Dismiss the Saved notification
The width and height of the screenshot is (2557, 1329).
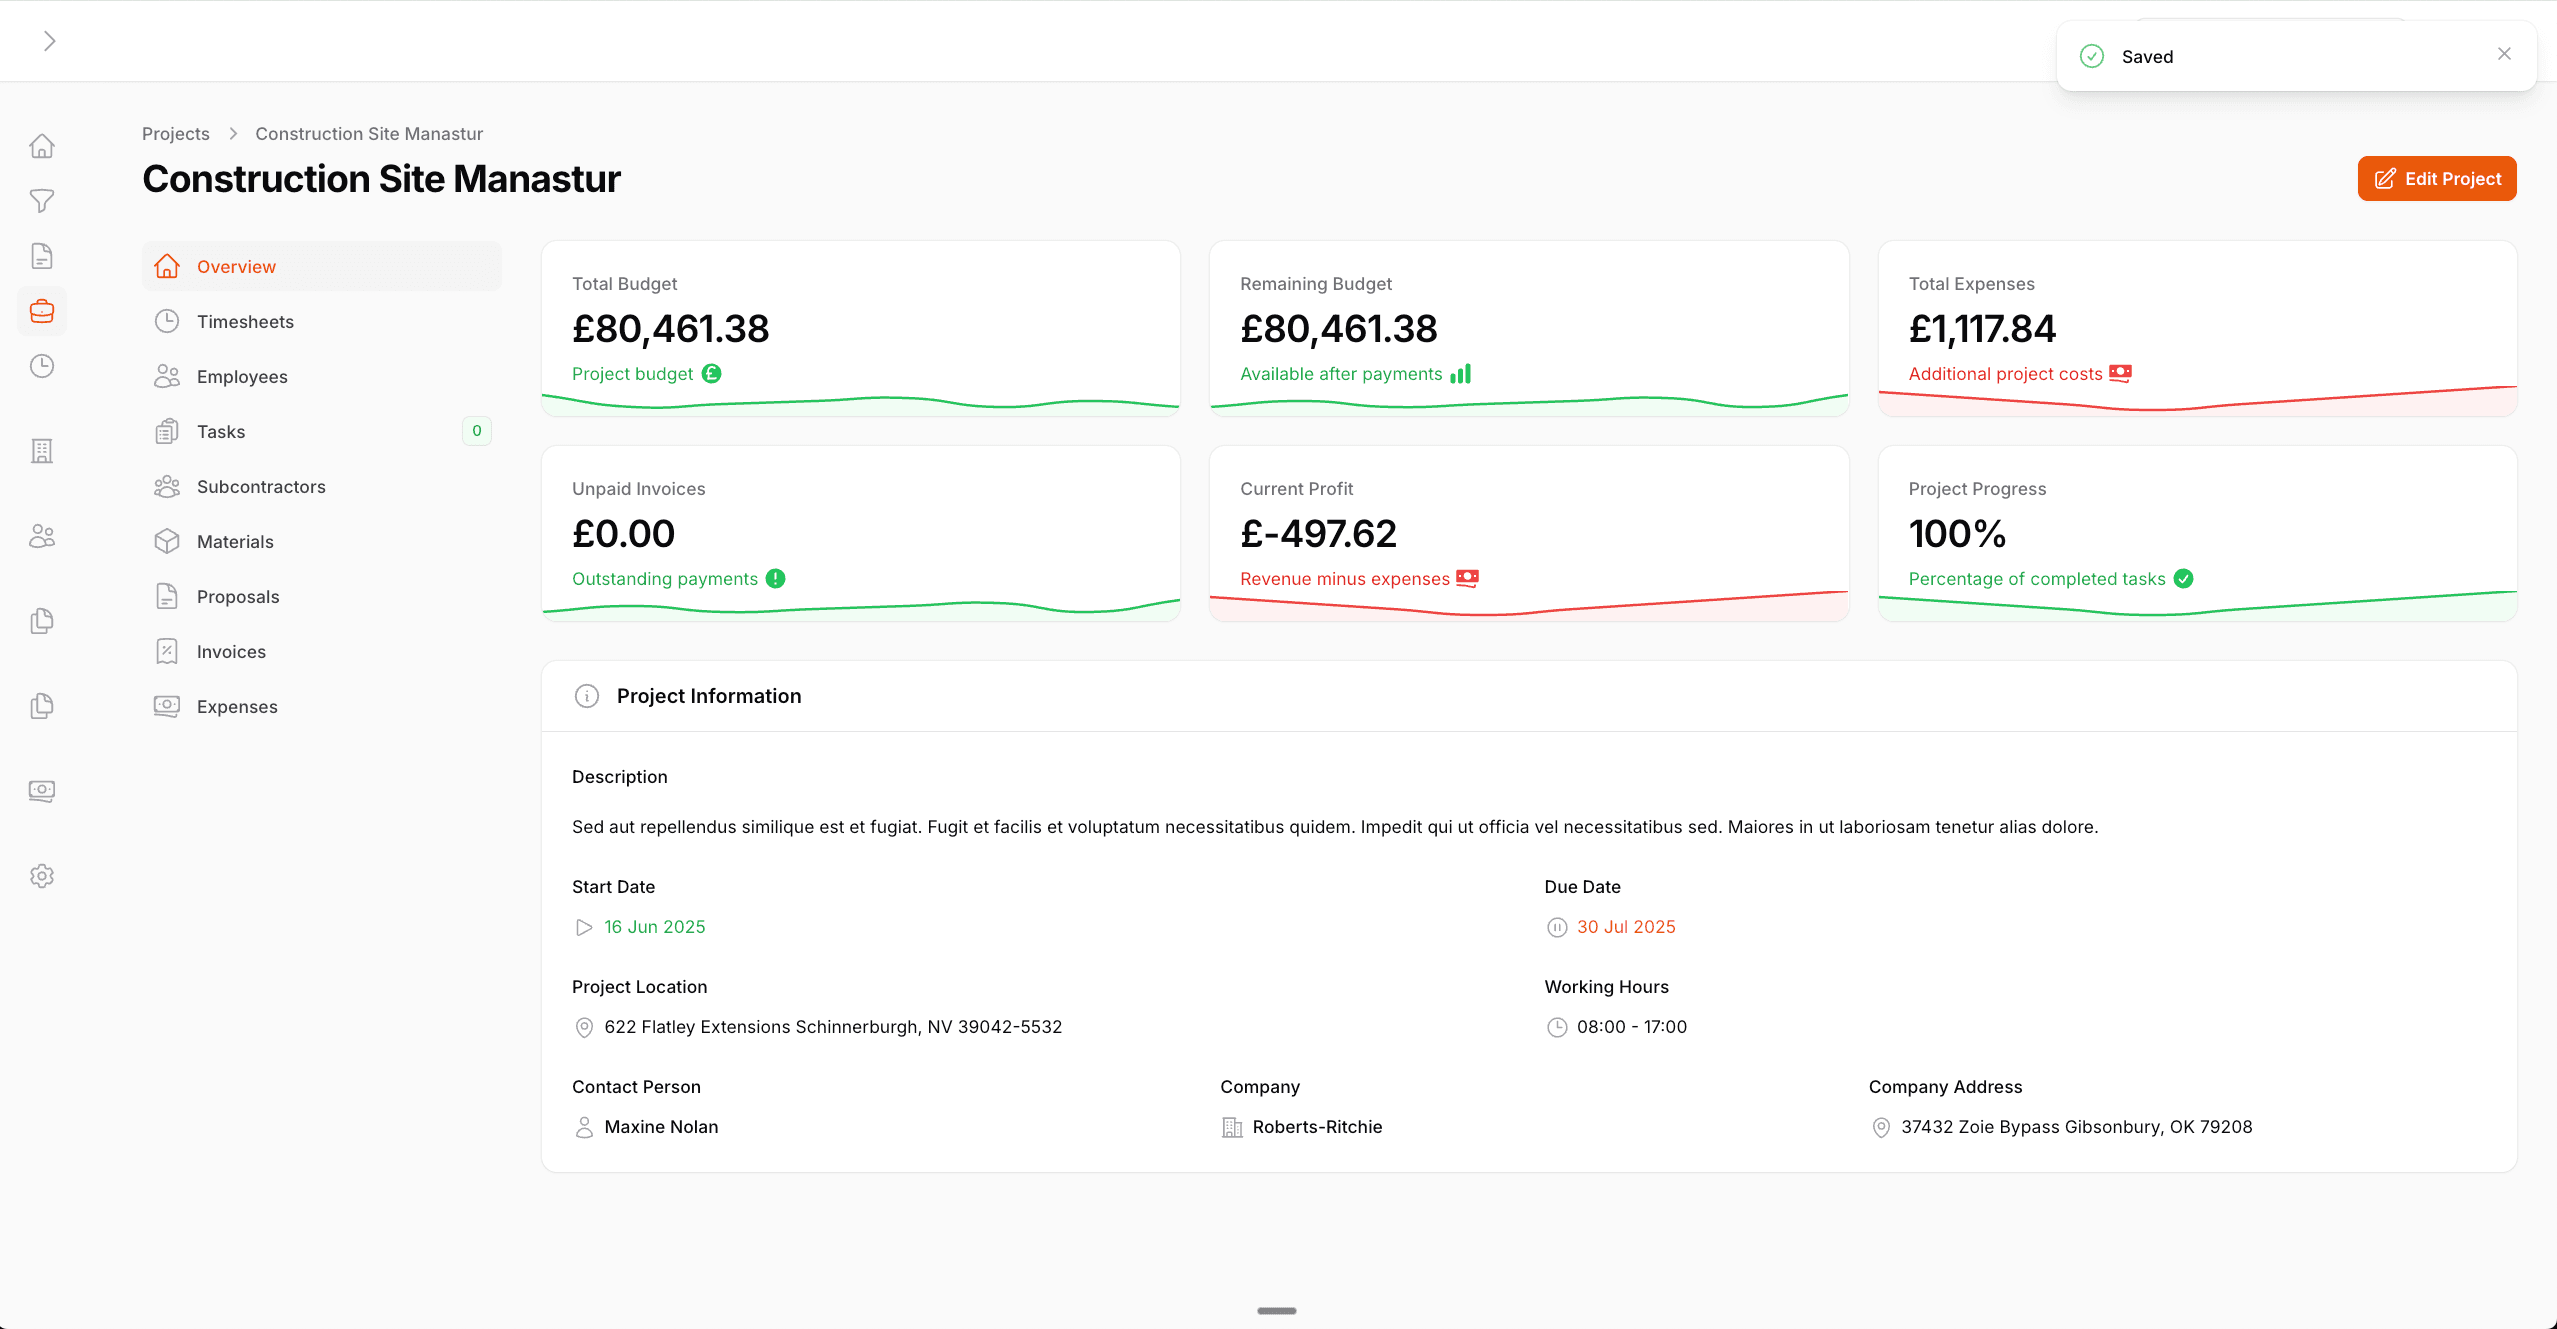(x=2504, y=54)
